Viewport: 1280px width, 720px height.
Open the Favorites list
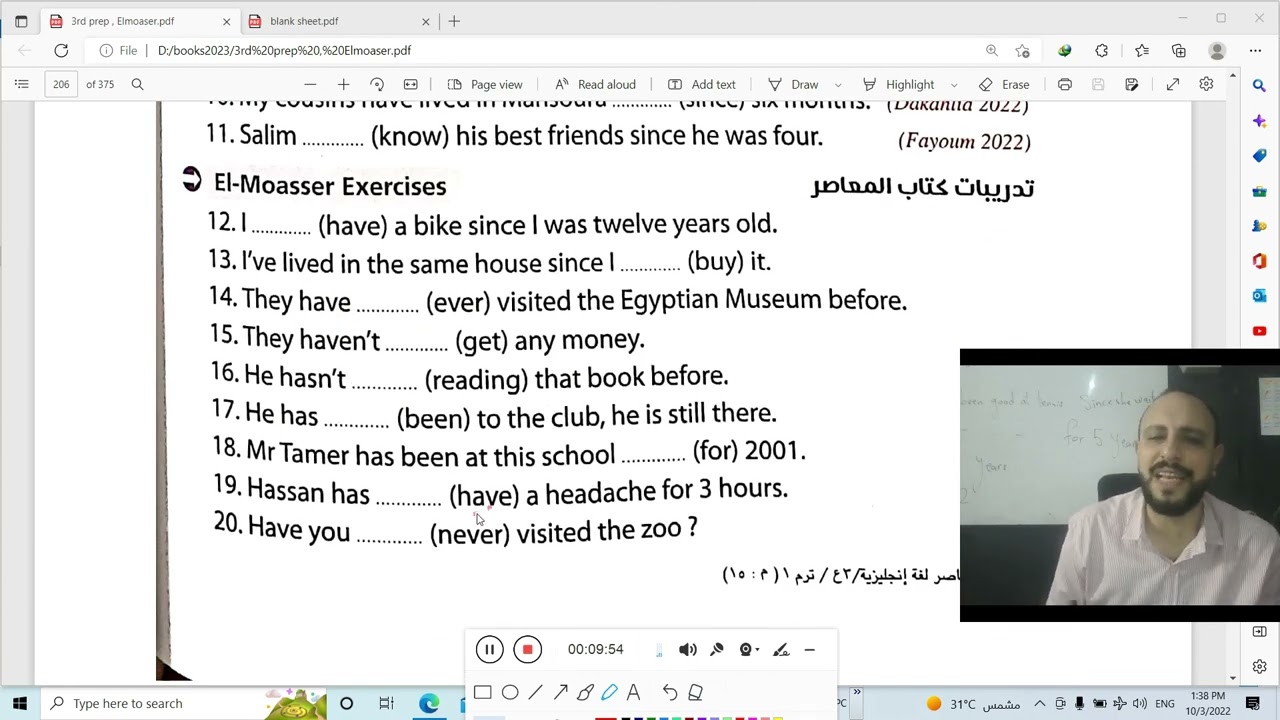(1141, 50)
